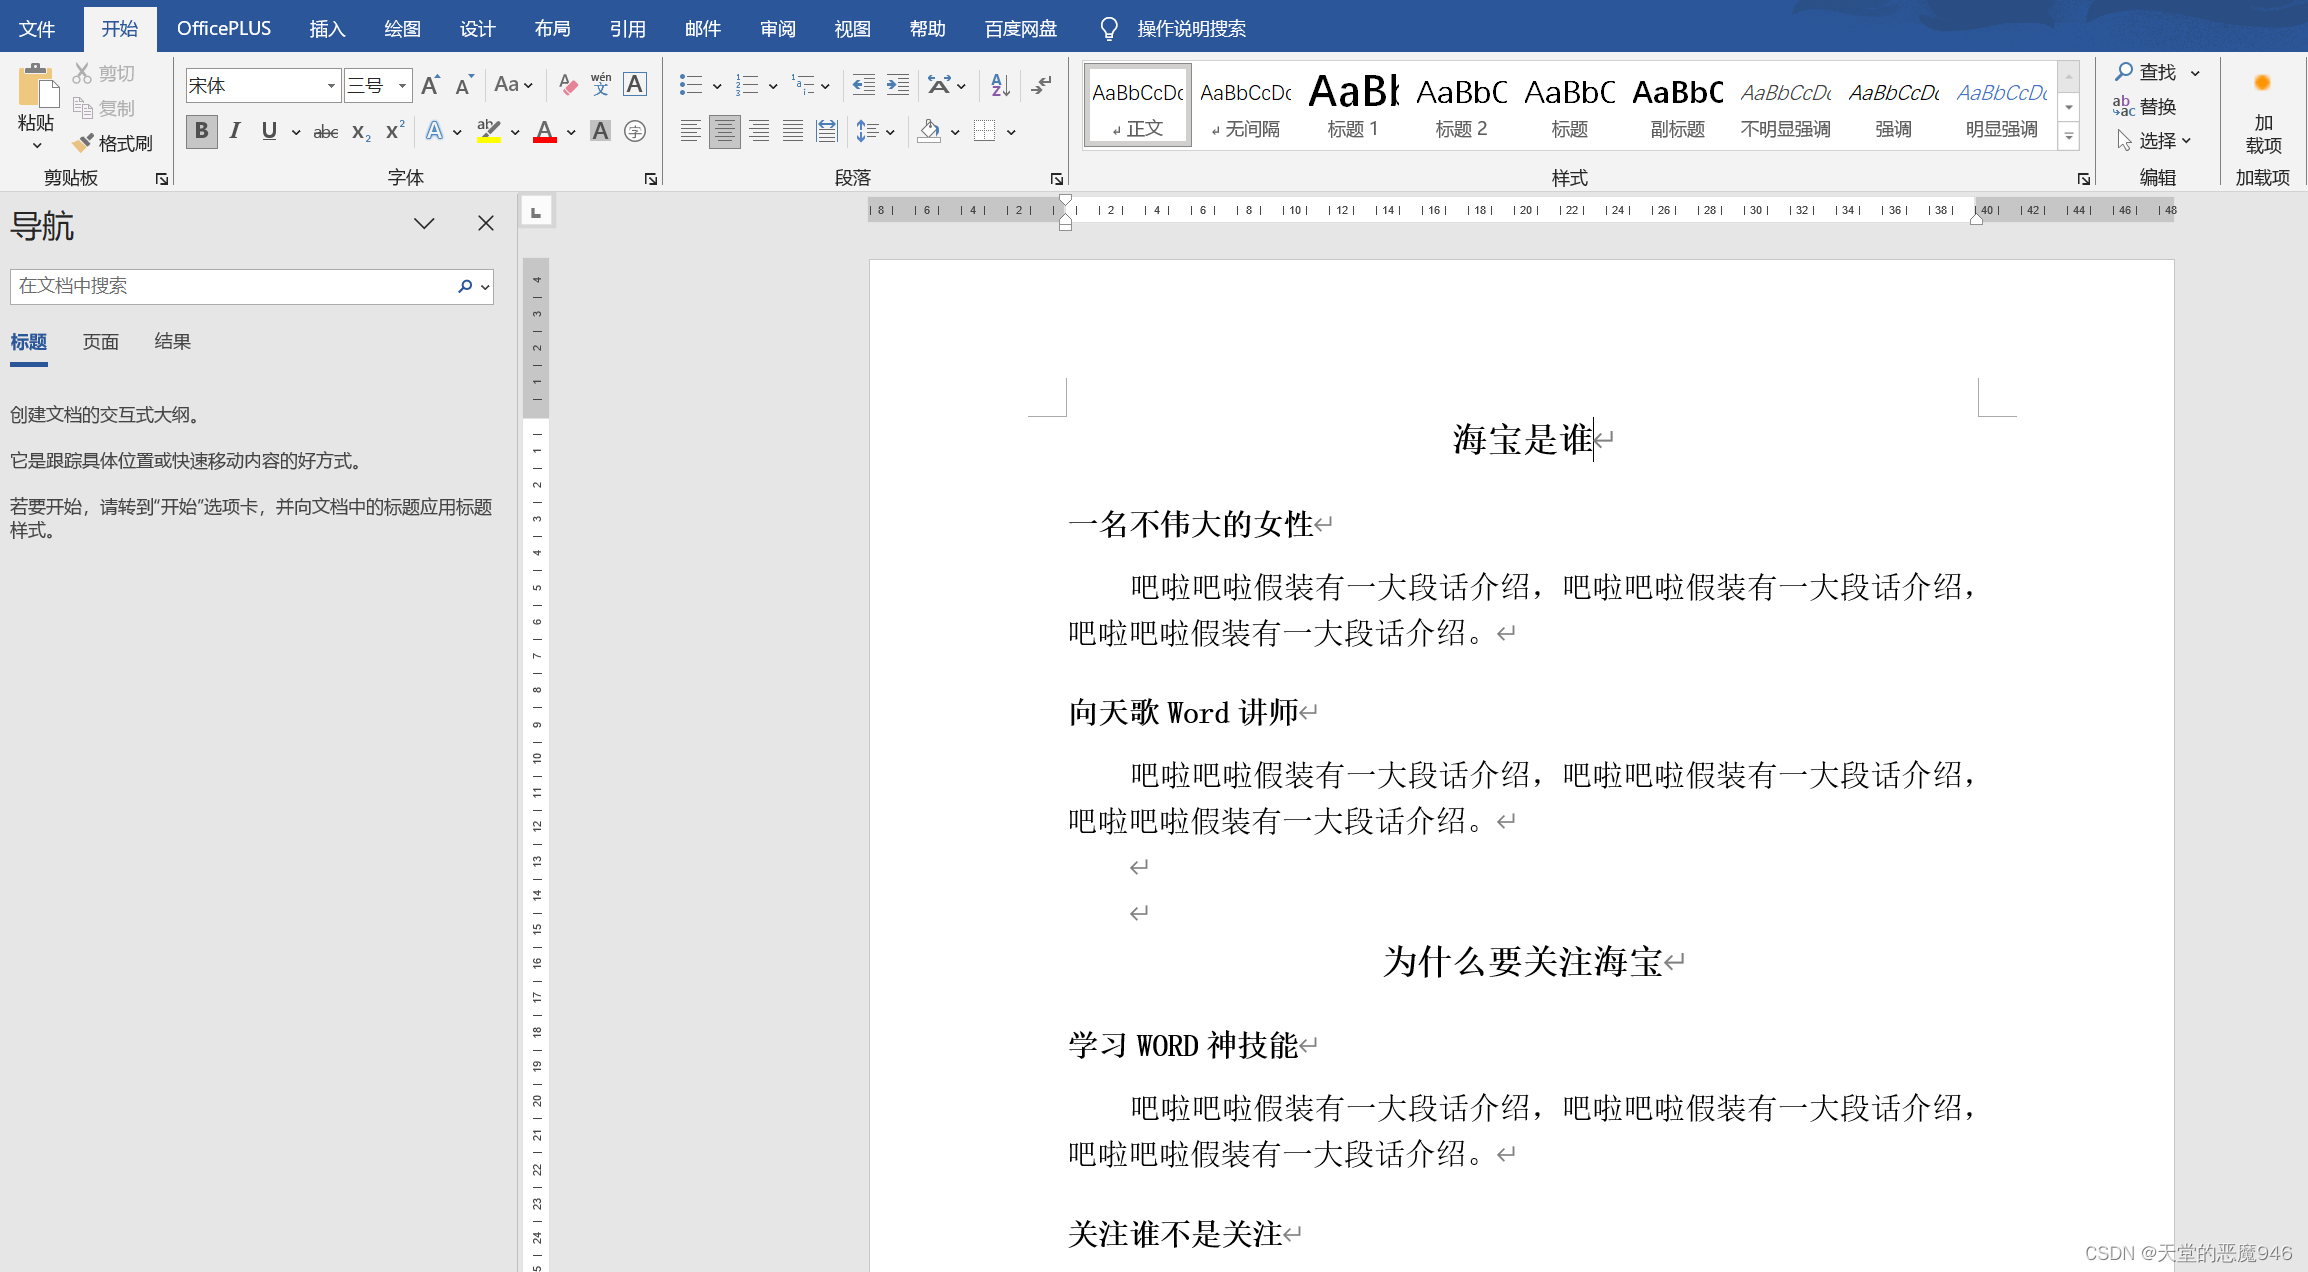The height and width of the screenshot is (1272, 2308).
Task: Open the numbered list dropdown arrow
Action: (773, 86)
